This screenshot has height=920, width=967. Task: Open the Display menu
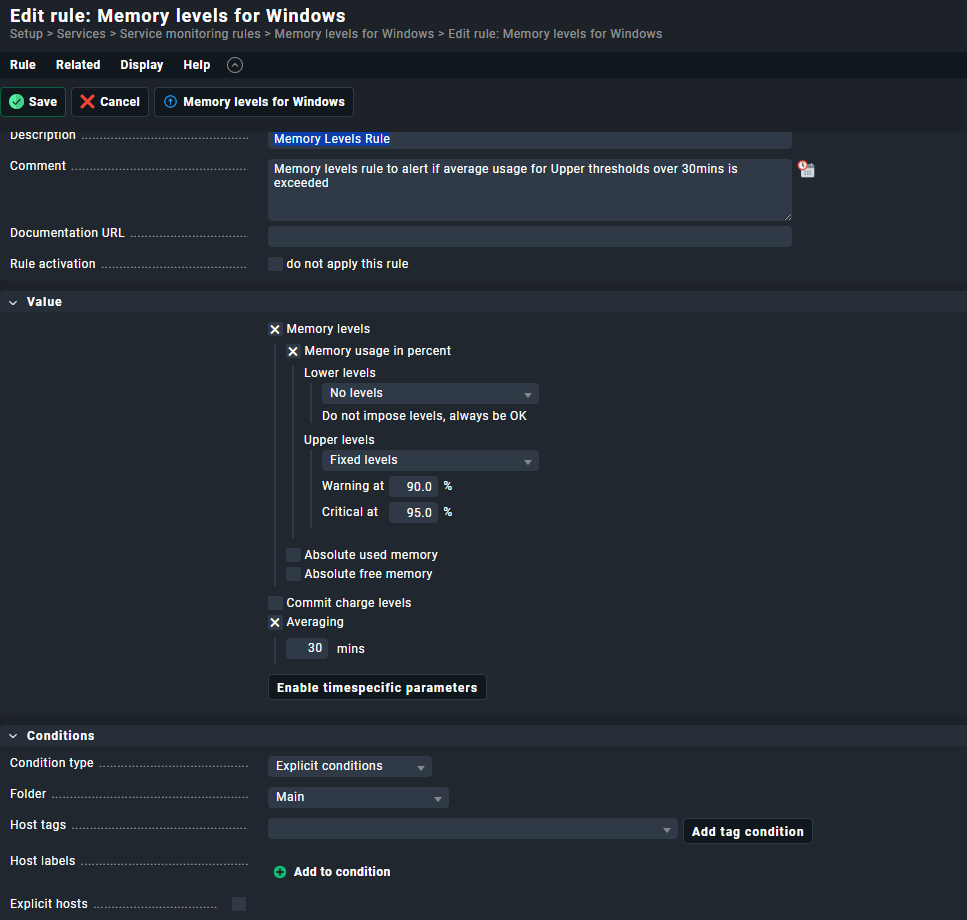142,65
